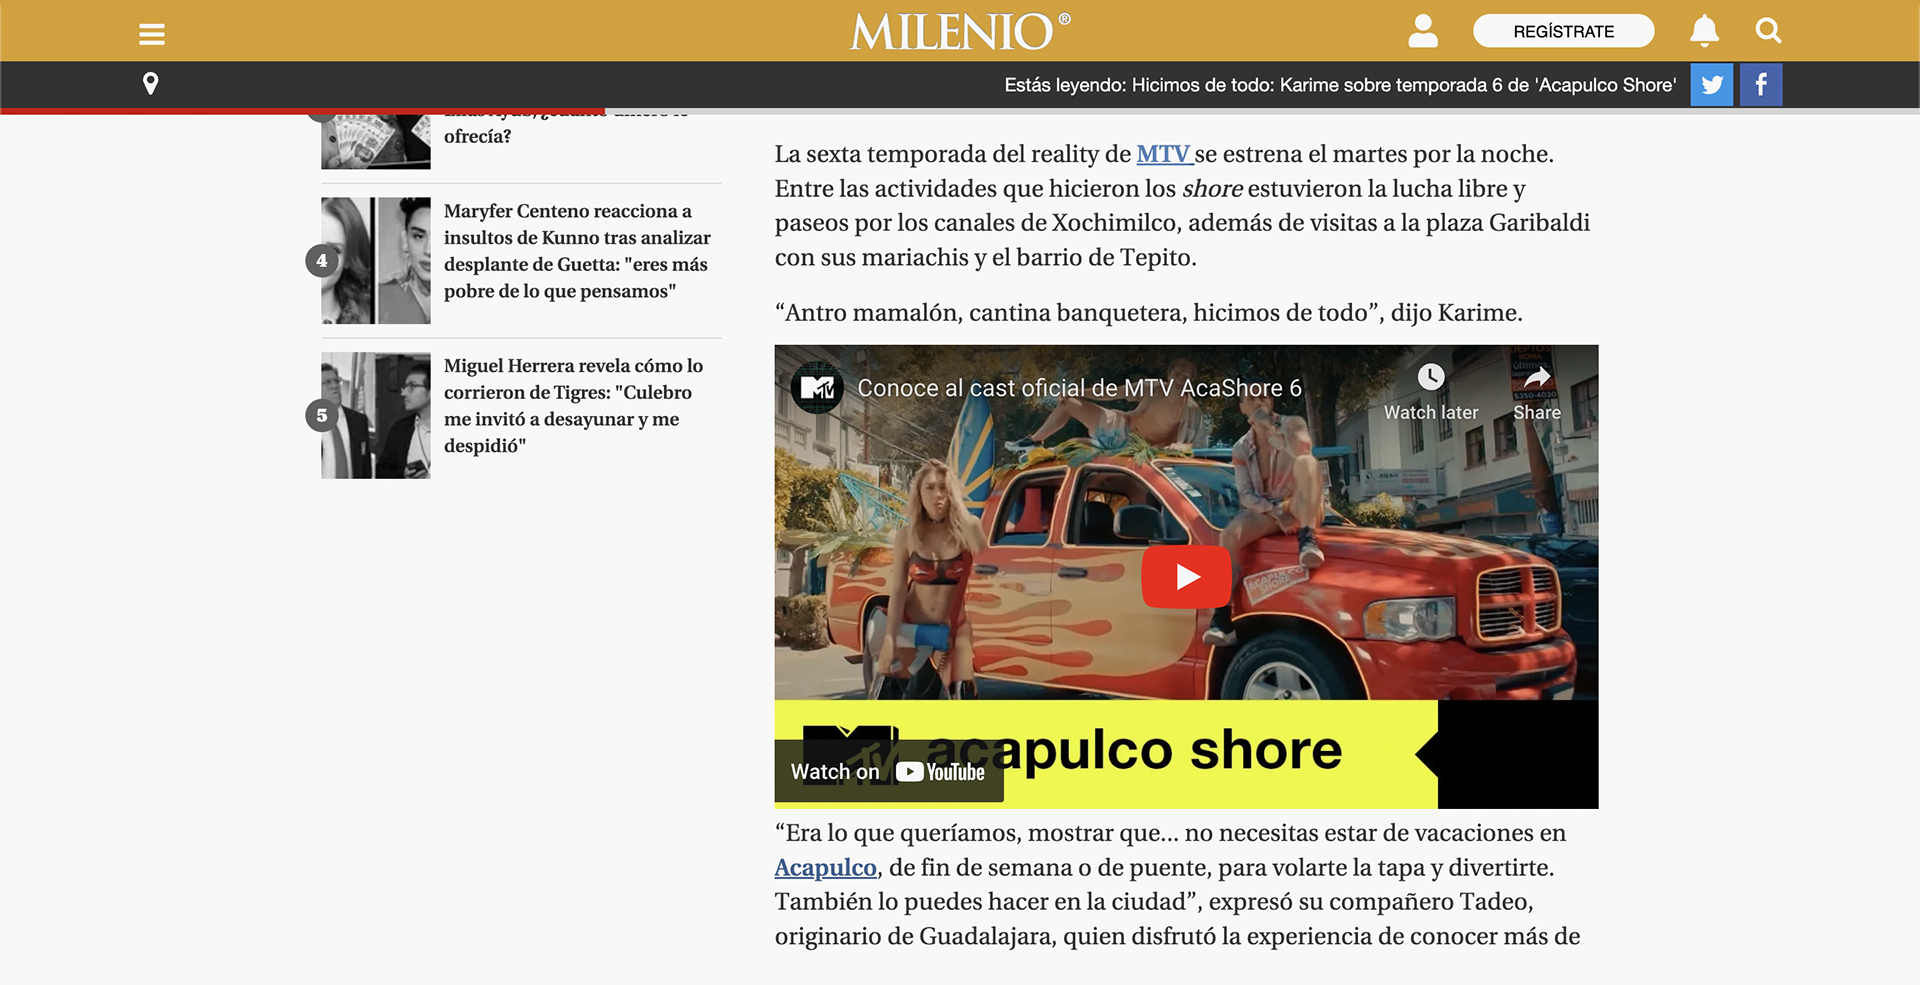Click the money article thumbnail
The width and height of the screenshot is (1920, 985).
tap(376, 141)
